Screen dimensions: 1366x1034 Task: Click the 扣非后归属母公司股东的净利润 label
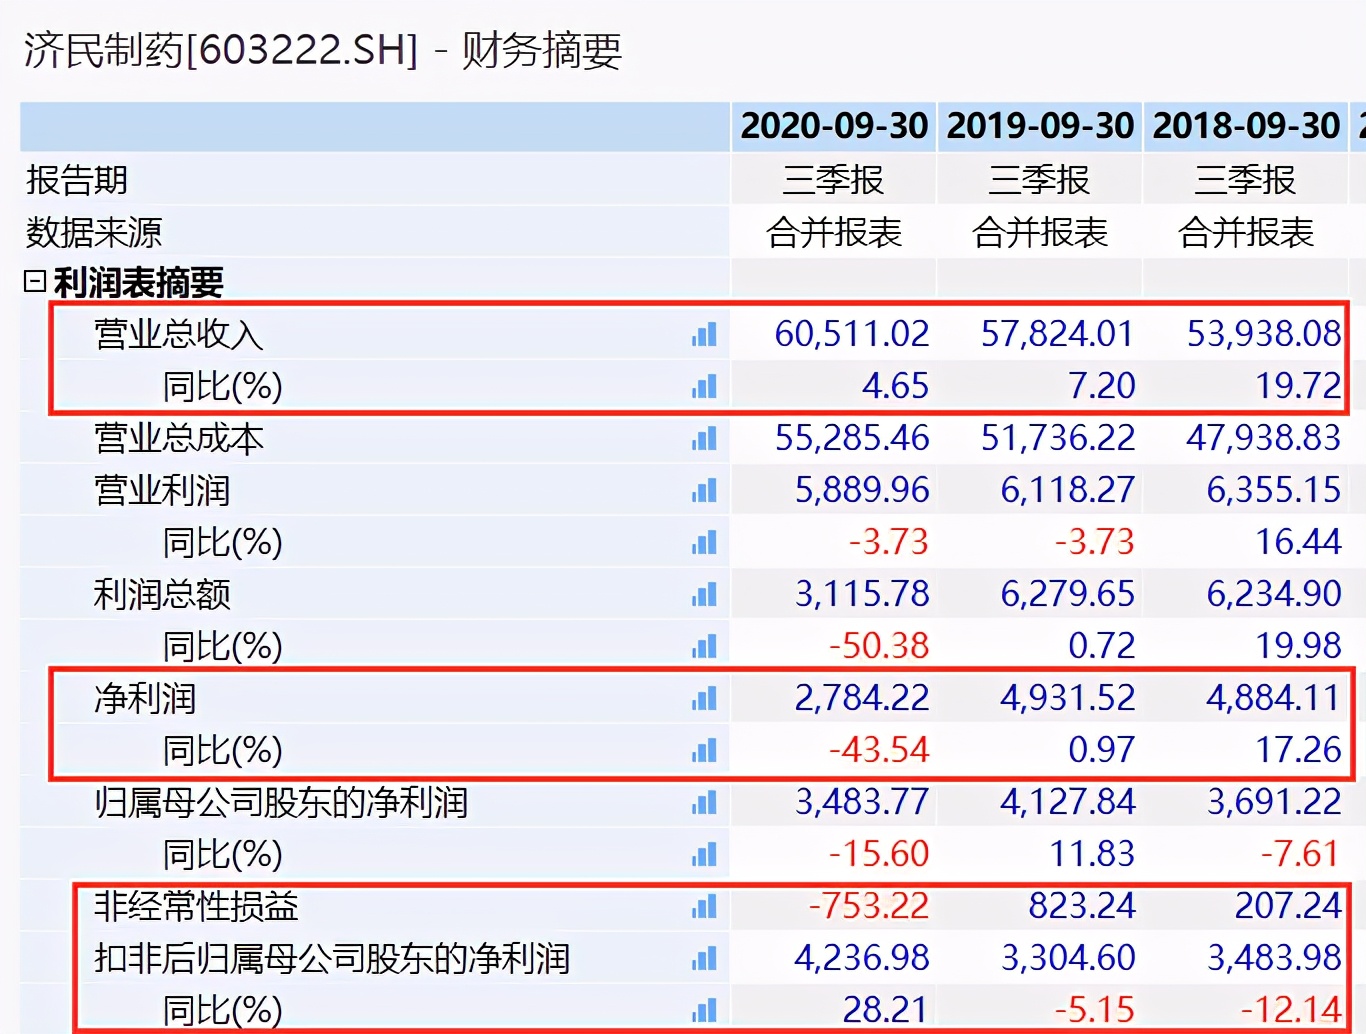pyautogui.click(x=332, y=958)
